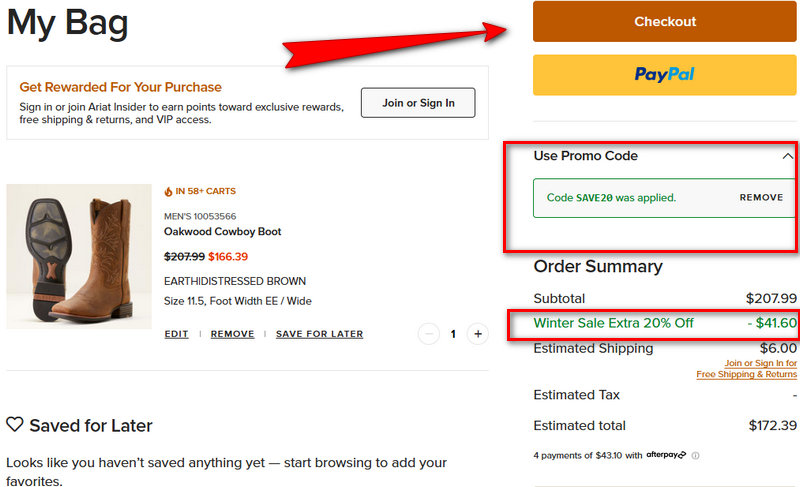Screen dimensions: 800x487
Task: Remove the applied SAVE20 promo code
Action: [x=761, y=198]
